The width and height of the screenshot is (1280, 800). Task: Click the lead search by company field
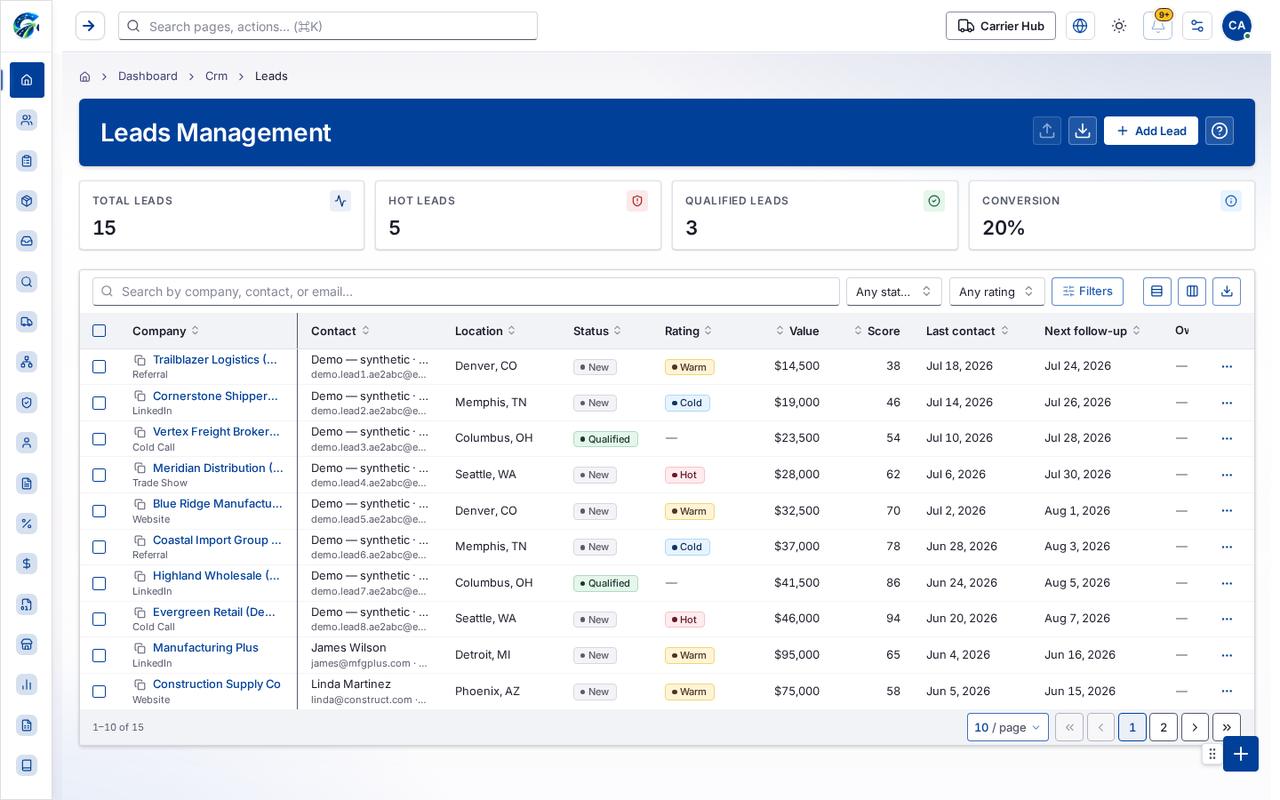click(x=466, y=292)
